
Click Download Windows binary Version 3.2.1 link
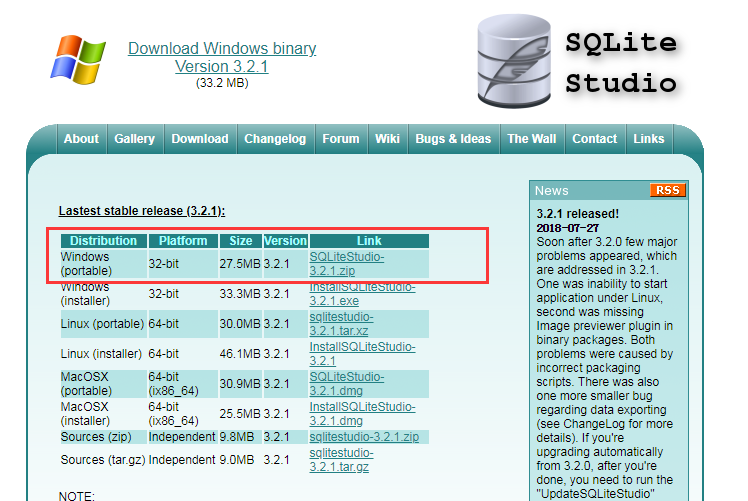222,57
